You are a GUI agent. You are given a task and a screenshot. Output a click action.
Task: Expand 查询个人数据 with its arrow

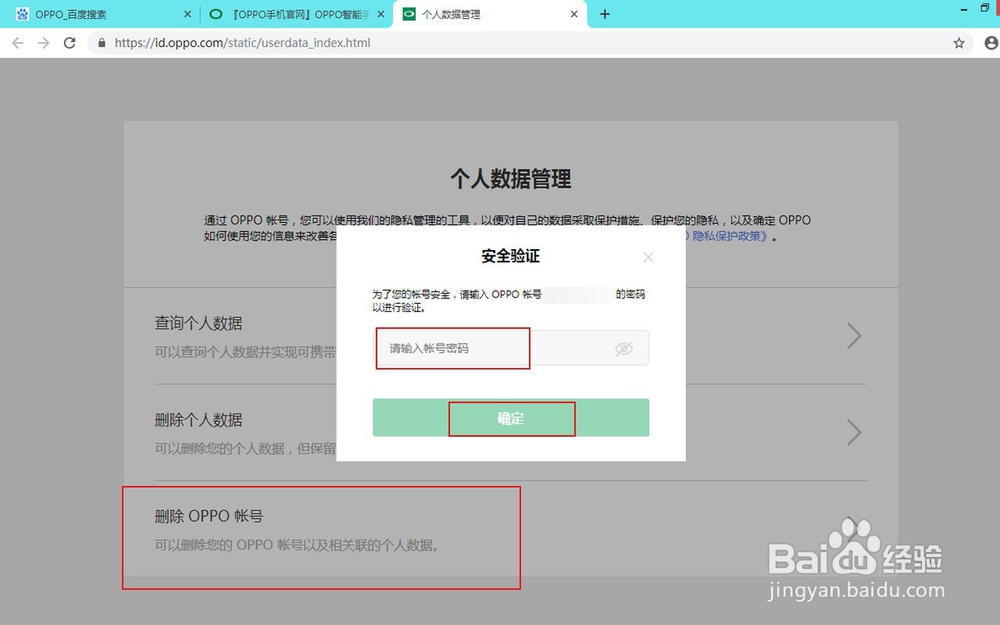(x=854, y=335)
